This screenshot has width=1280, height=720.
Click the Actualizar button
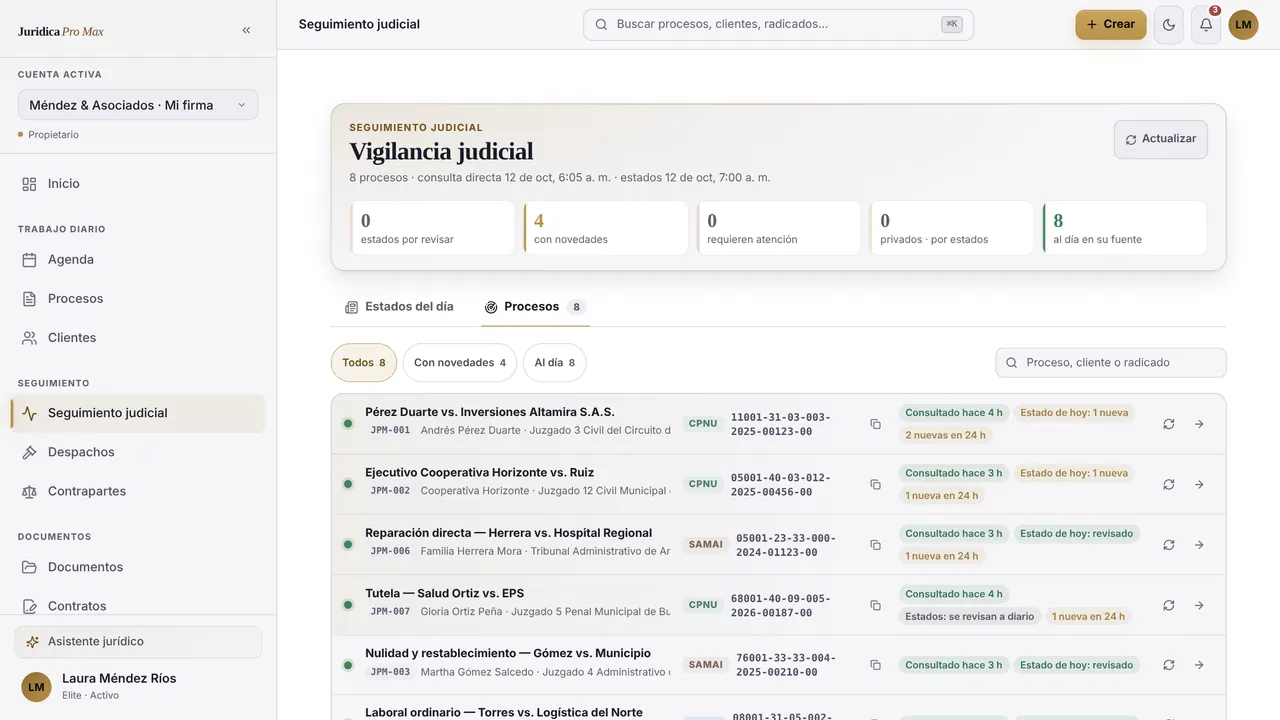[1161, 139]
